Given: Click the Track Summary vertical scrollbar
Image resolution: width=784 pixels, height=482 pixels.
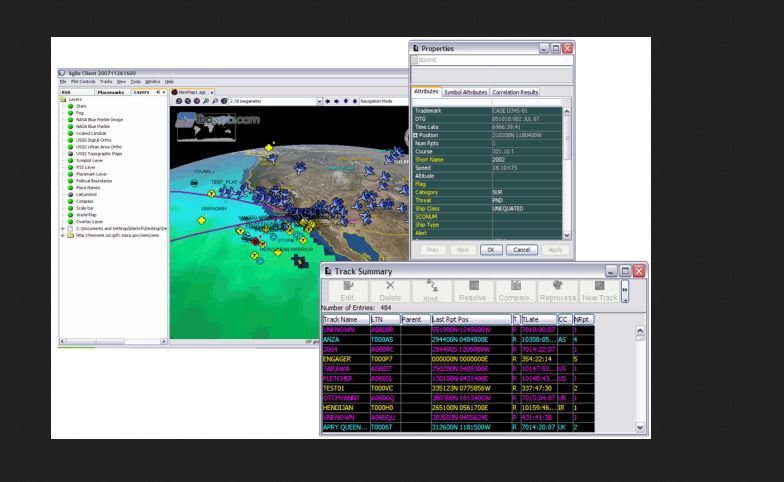Looking at the screenshot, I should point(640,380).
